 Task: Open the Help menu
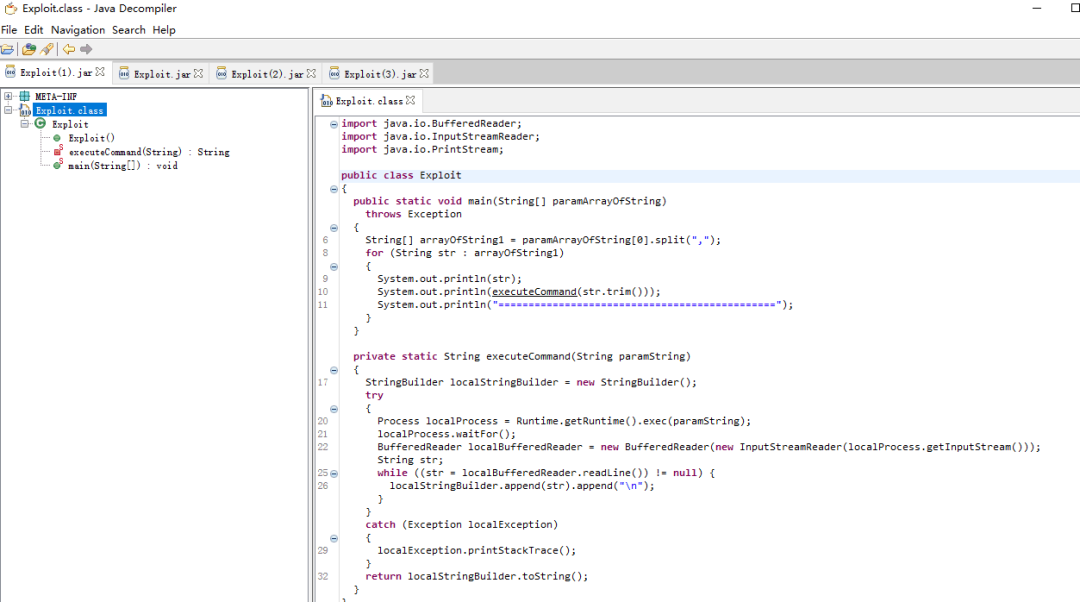pyautogui.click(x=164, y=30)
